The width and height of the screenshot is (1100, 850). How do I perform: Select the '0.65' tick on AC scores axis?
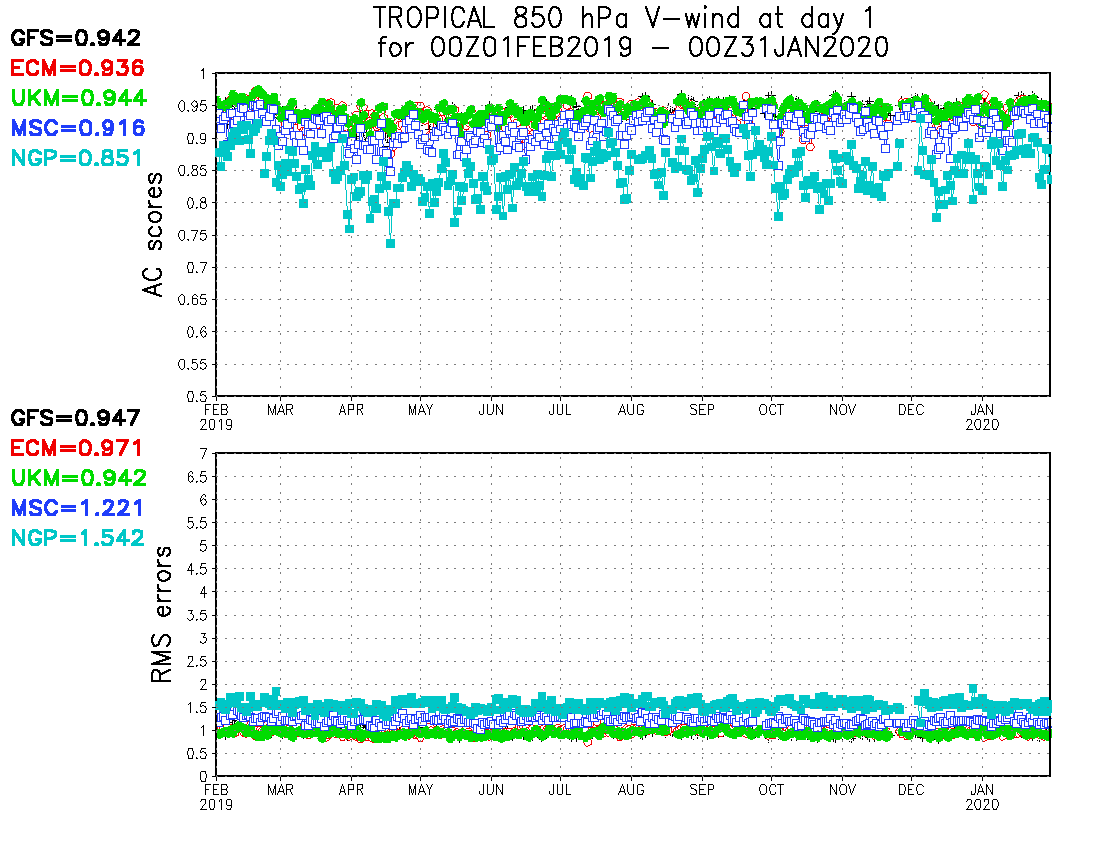click(x=192, y=300)
